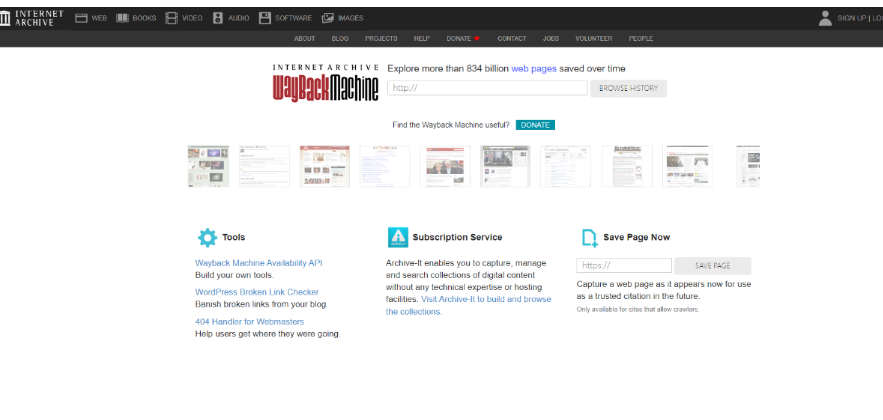Click the Internet Archive logo
This screenshot has width=883, height=420.
tap(32, 18)
